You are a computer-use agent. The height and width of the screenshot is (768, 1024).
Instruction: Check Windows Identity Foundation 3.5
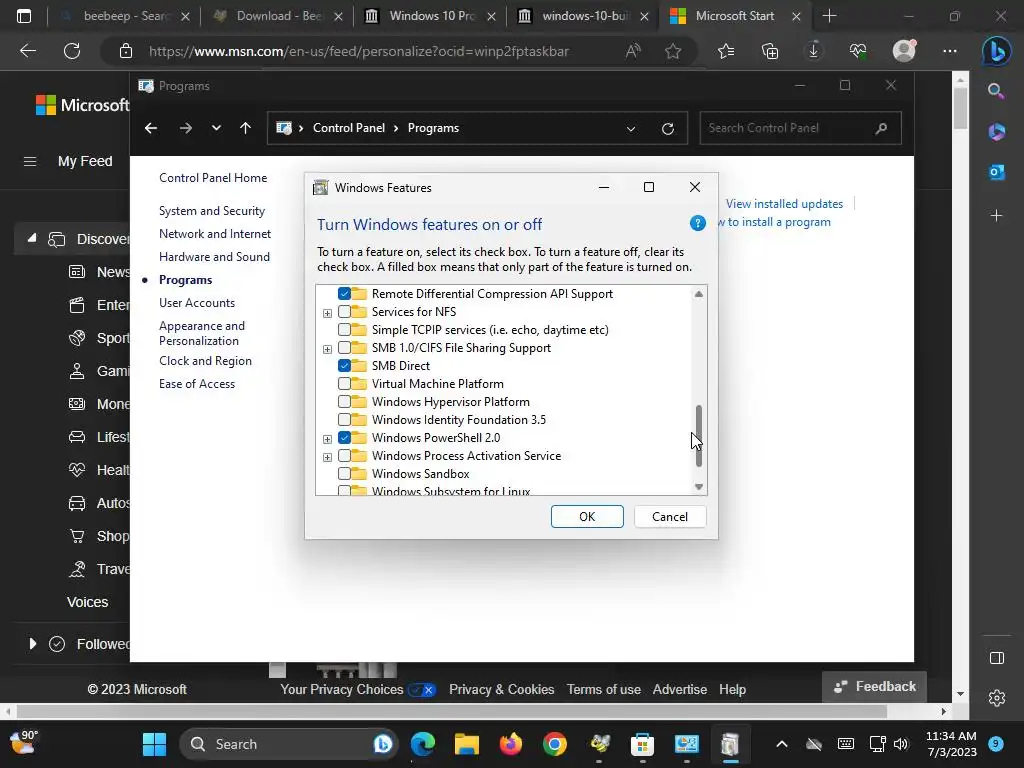[344, 419]
